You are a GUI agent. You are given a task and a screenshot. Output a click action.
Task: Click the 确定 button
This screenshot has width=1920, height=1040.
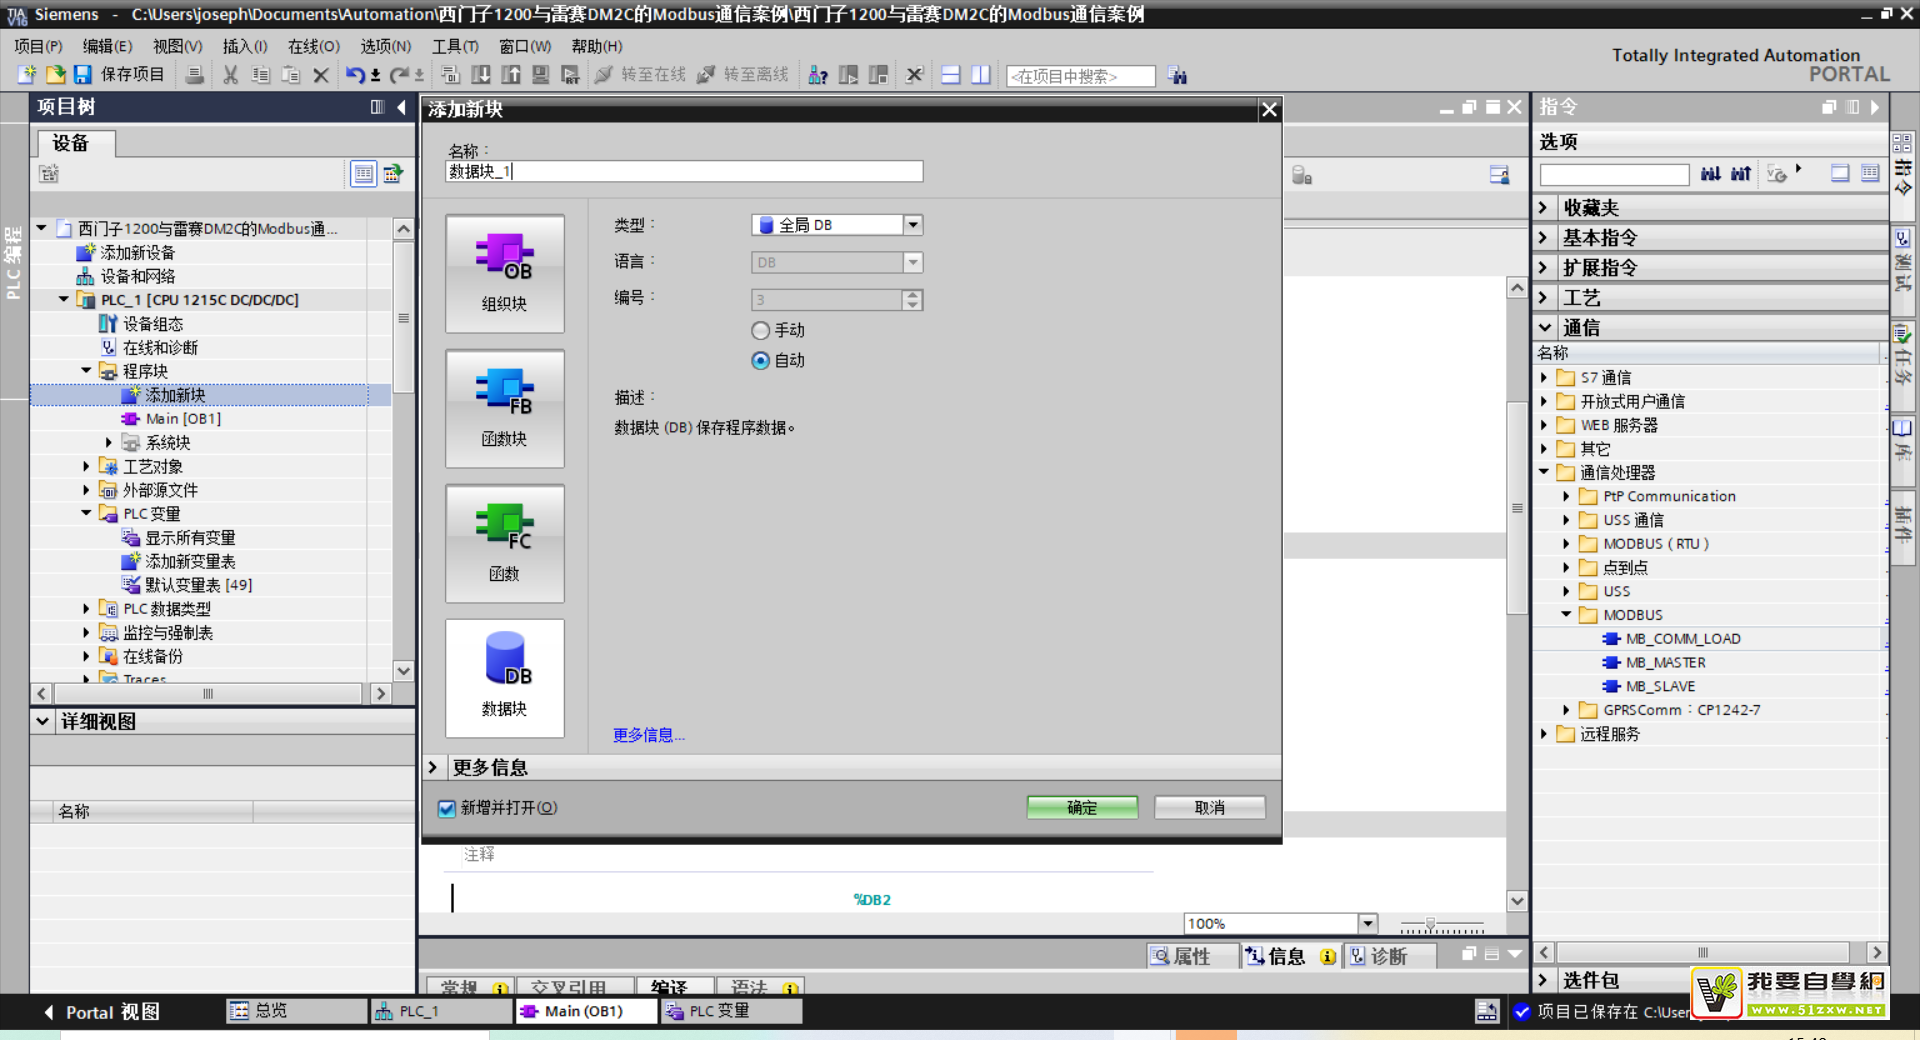pos(1081,807)
